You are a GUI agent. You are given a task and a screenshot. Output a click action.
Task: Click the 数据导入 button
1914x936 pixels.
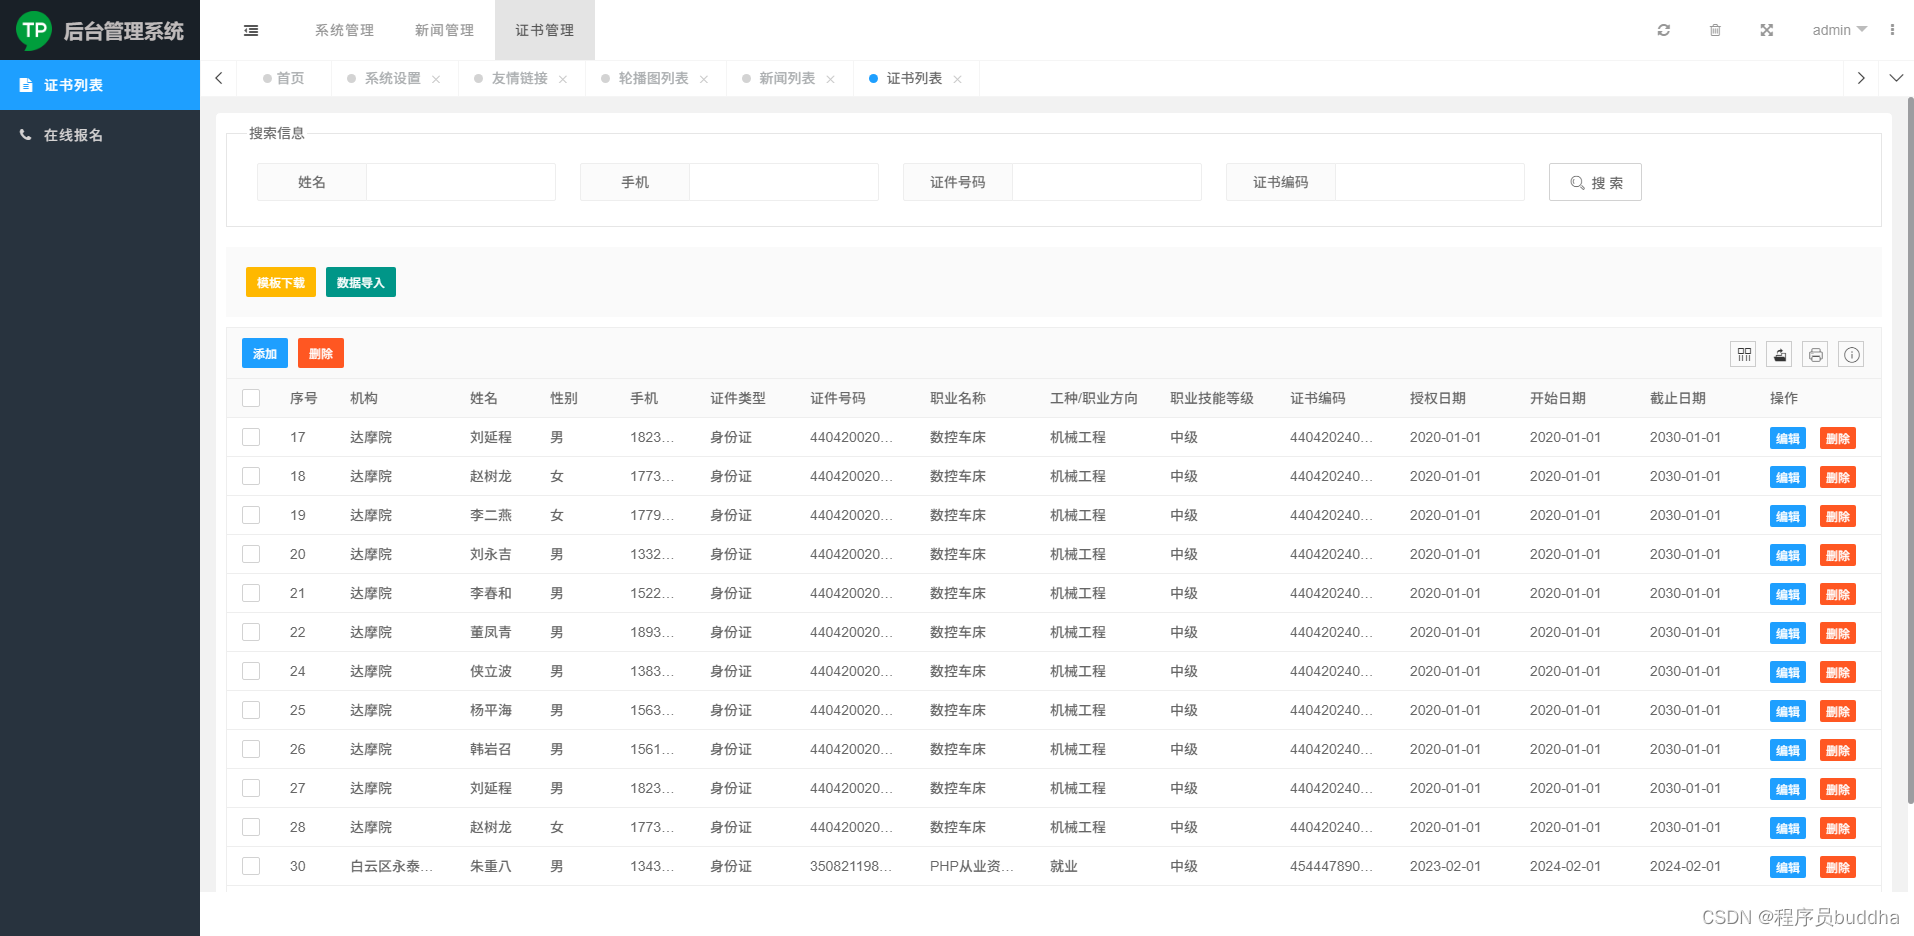[x=361, y=282]
